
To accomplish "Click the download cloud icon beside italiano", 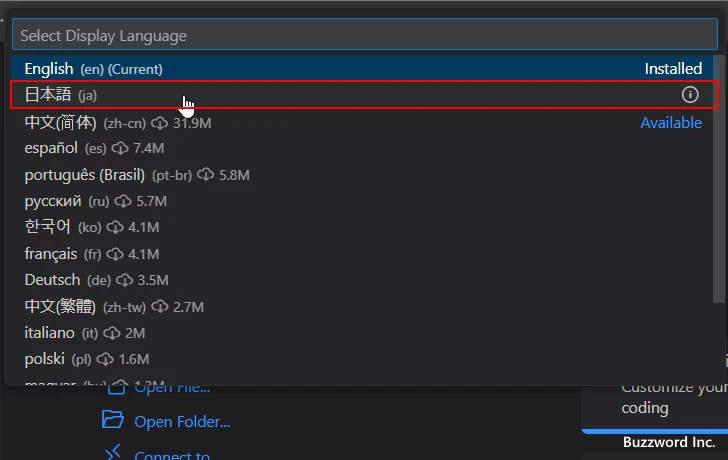I will 112,332.
